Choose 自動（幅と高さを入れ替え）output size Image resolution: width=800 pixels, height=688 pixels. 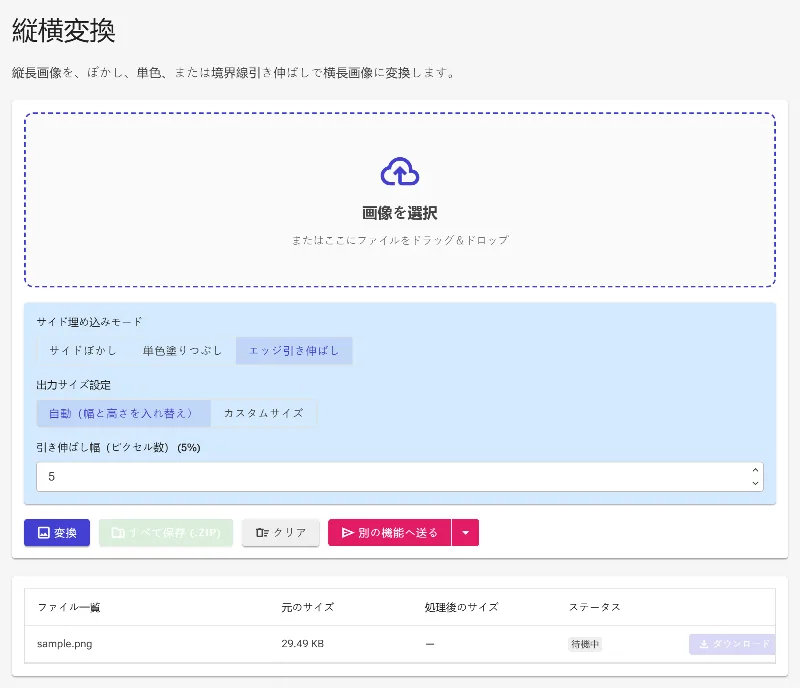pyautogui.click(x=123, y=413)
